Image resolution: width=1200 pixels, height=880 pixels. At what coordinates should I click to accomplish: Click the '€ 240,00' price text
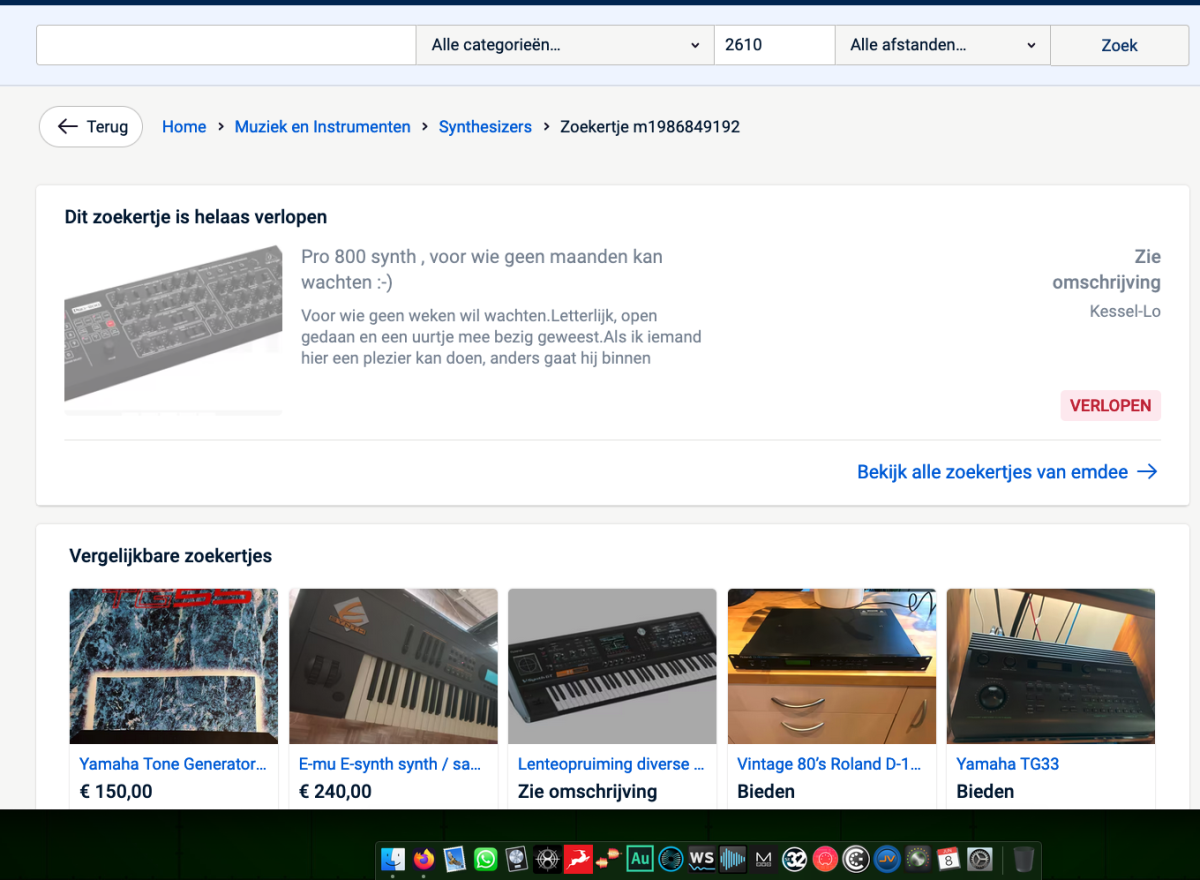point(335,792)
